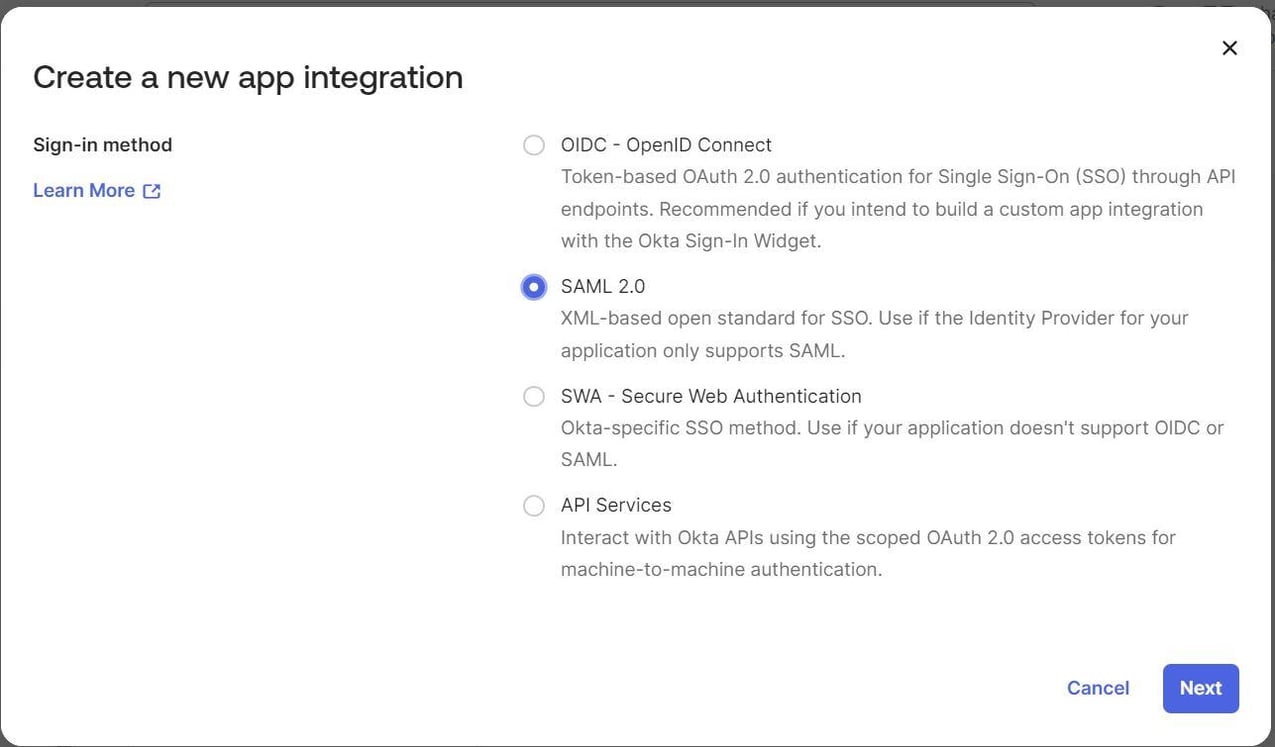Click the external link icon beside Learn More

[152, 190]
